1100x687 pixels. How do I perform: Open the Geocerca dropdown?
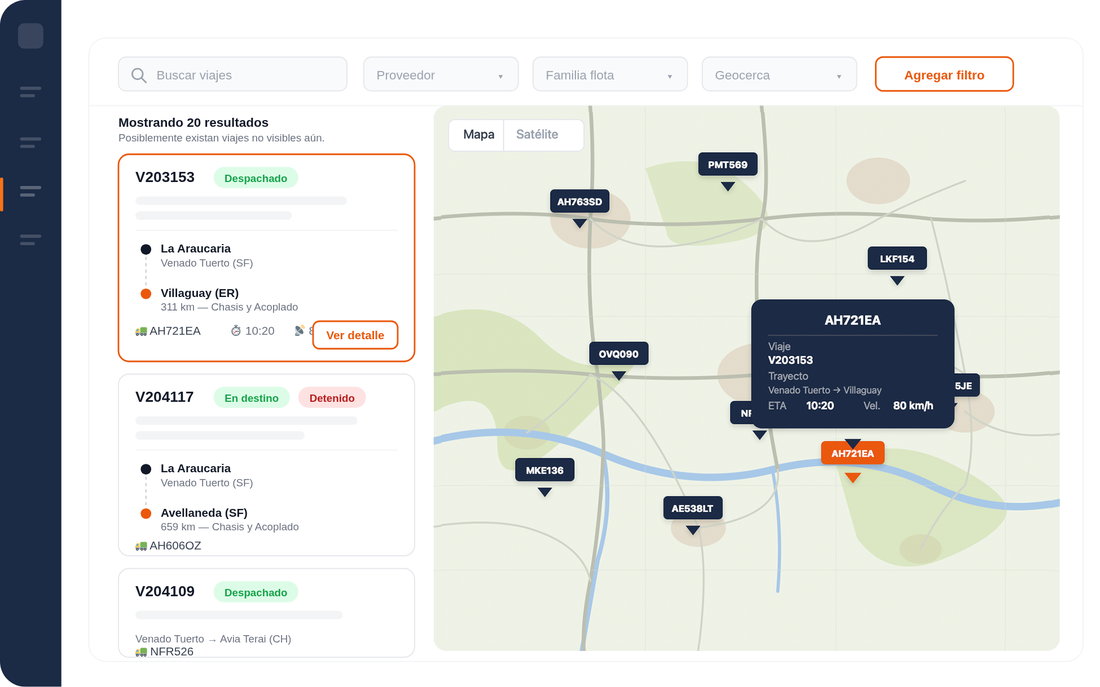[x=779, y=74]
